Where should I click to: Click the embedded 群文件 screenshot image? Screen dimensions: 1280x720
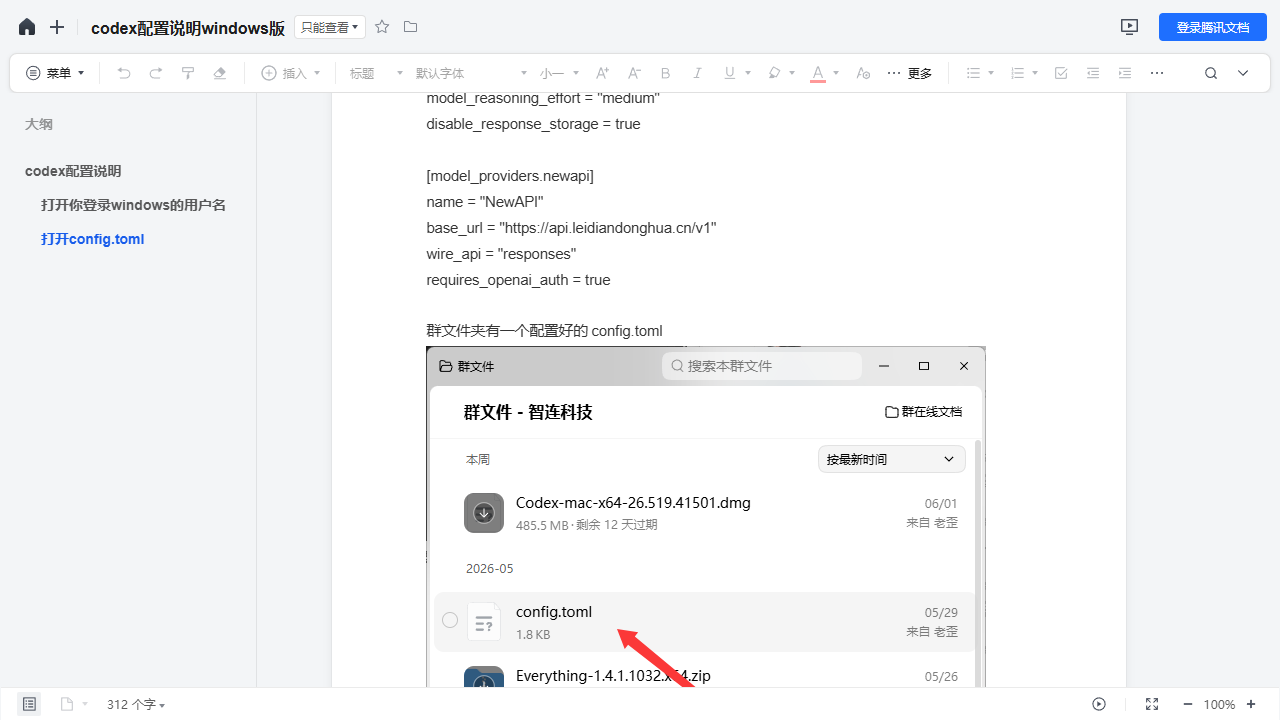[706, 516]
